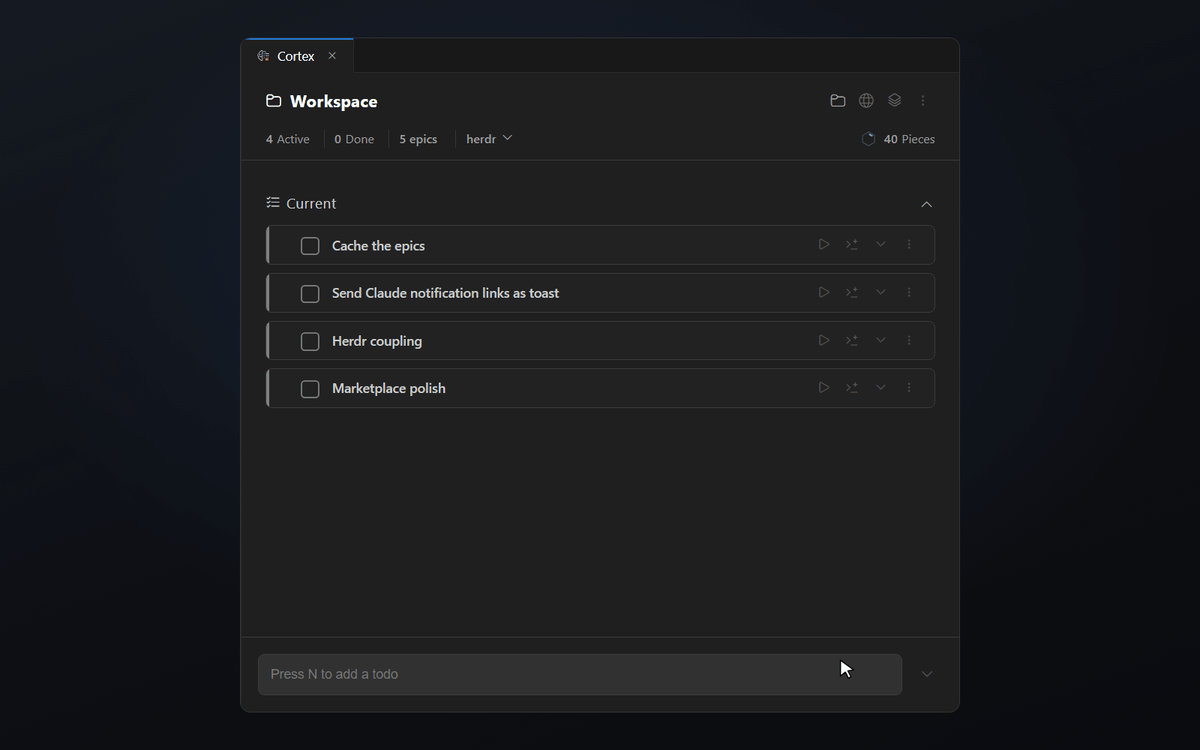Expand Cache the epics details chevron

[x=881, y=245]
